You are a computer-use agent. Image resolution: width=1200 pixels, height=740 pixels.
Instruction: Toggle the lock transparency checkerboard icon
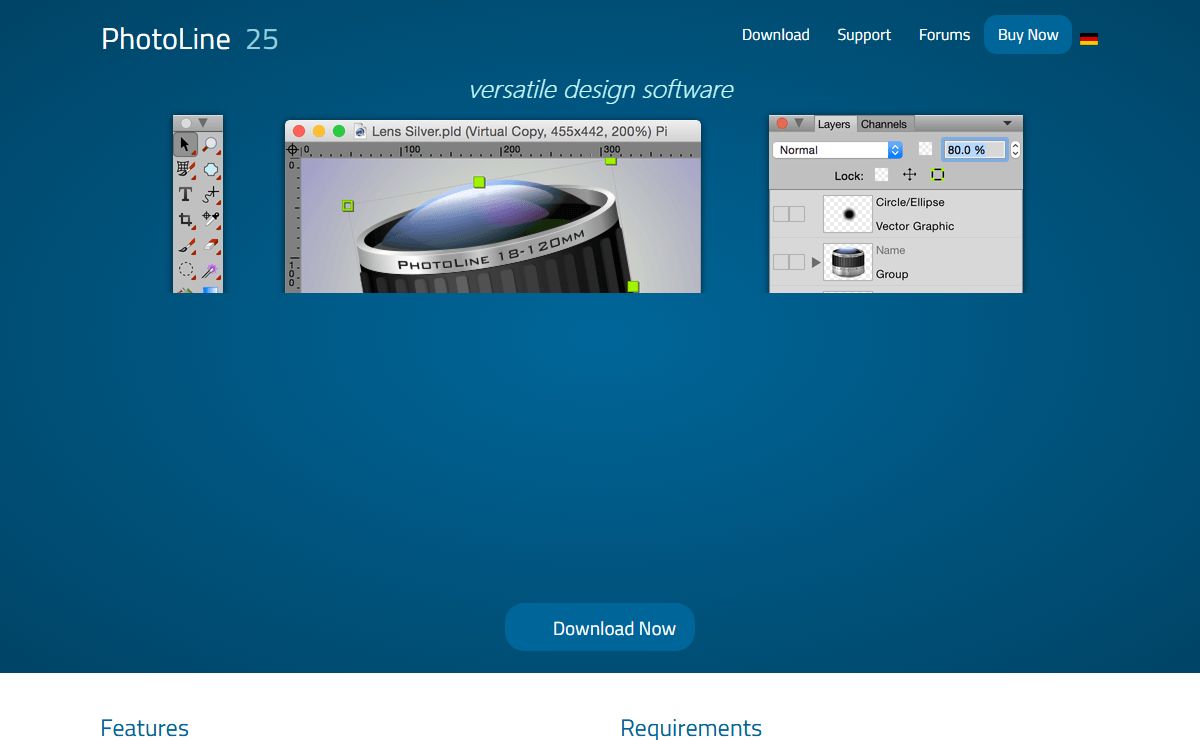(x=881, y=174)
